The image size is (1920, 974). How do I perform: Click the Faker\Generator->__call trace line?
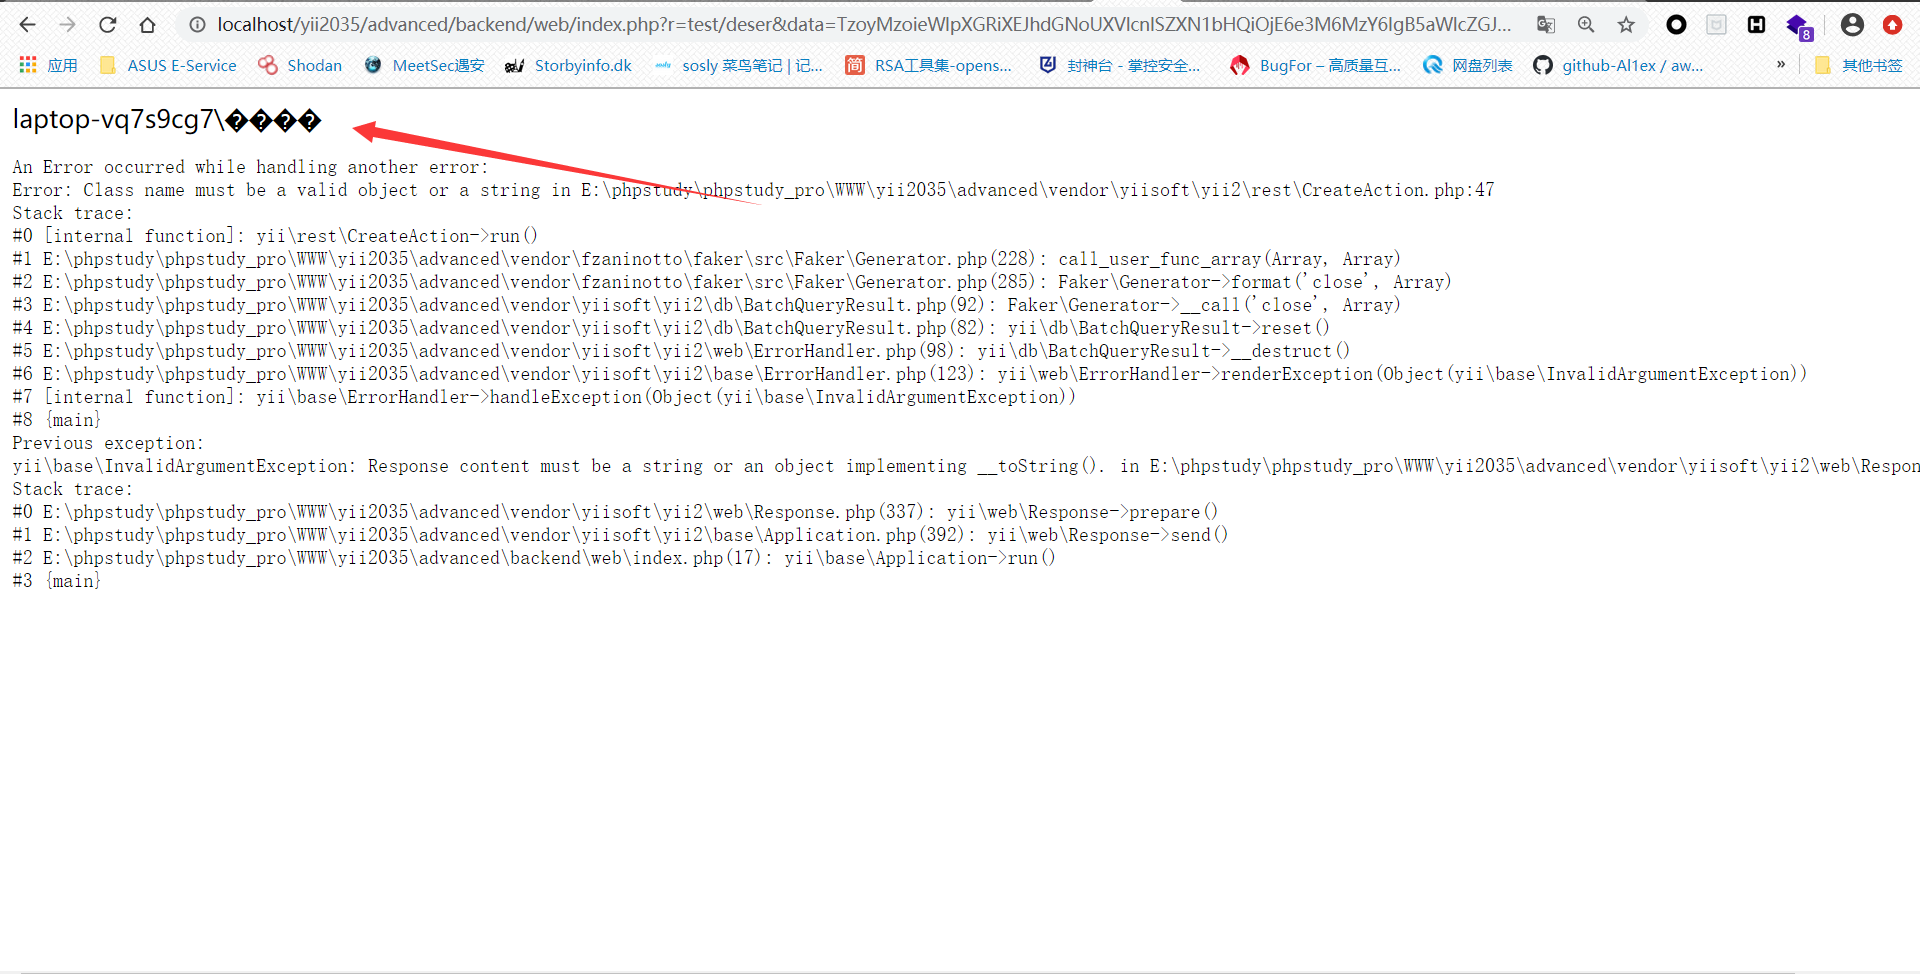[706, 305]
